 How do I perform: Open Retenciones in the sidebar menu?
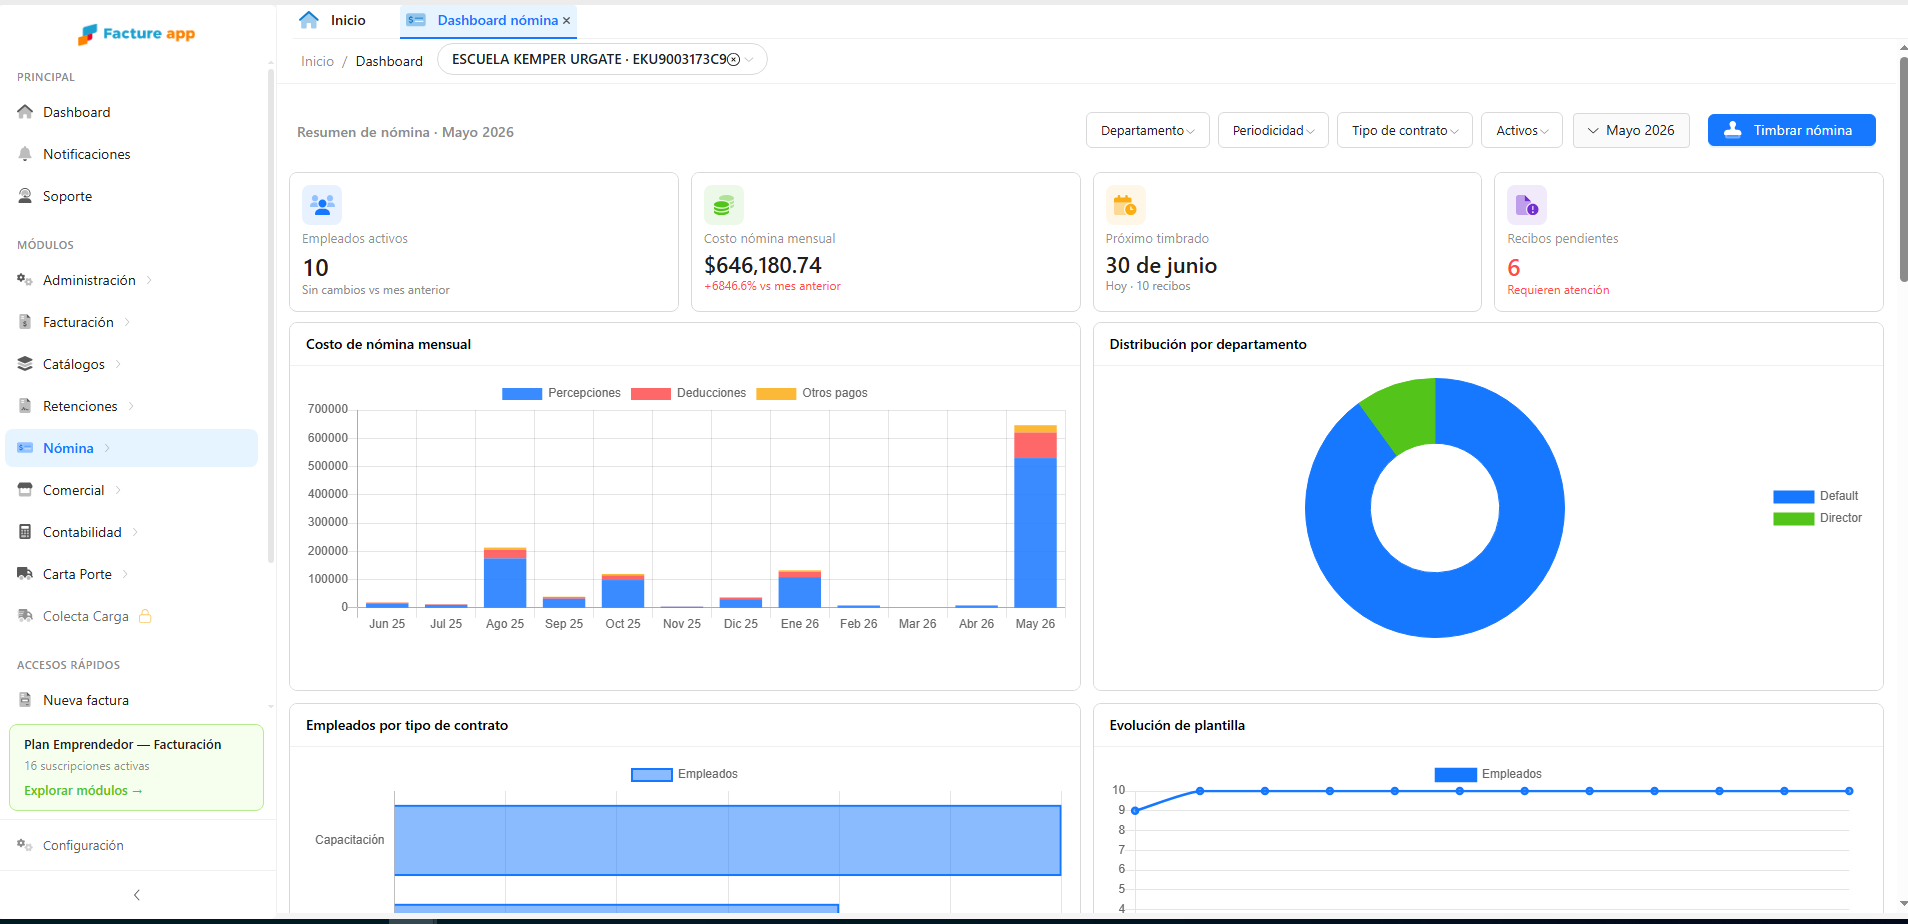pos(131,406)
